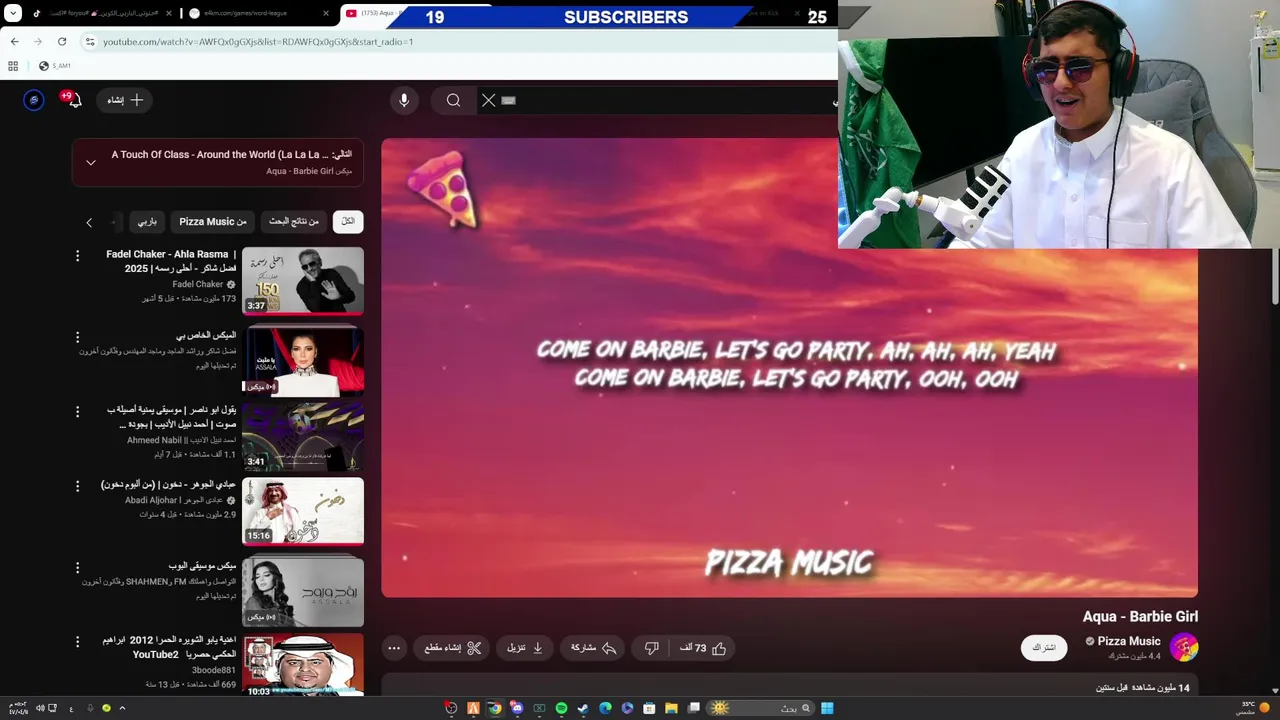
Task: Open the Ahmeed Nabil video thumbnail
Action: tap(303, 436)
